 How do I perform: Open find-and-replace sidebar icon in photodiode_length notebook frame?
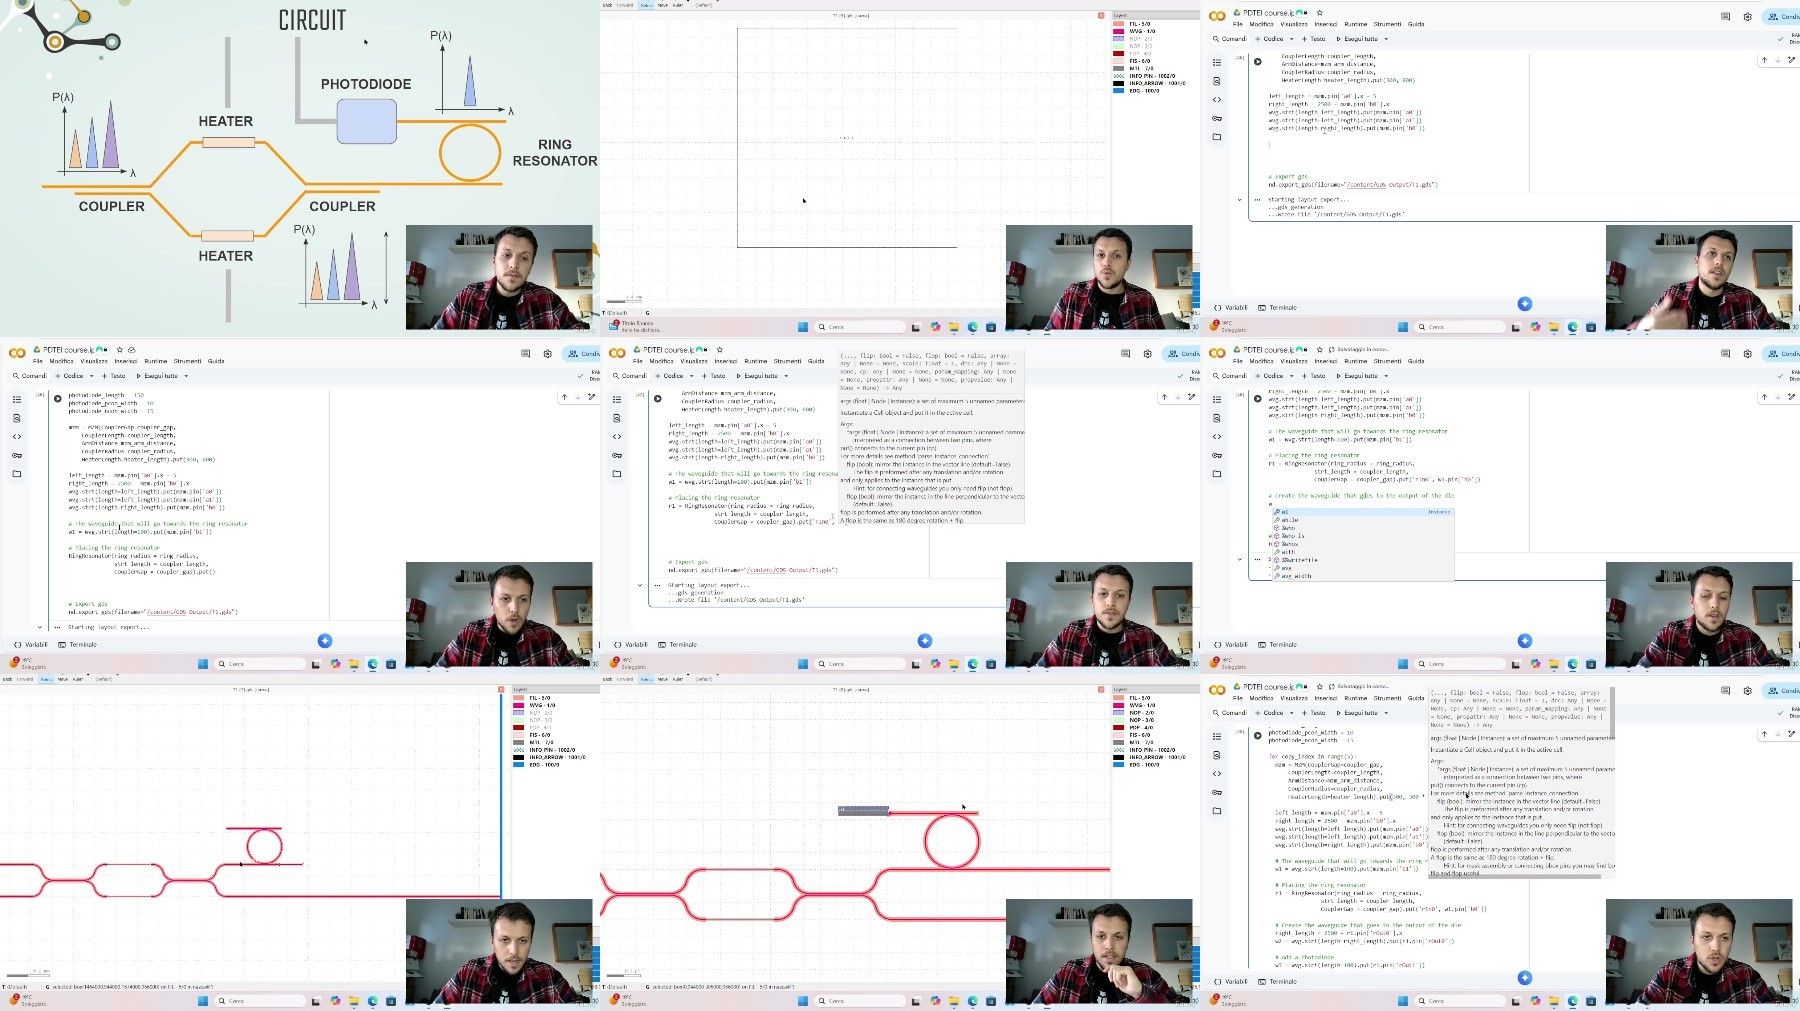click(x=17, y=418)
